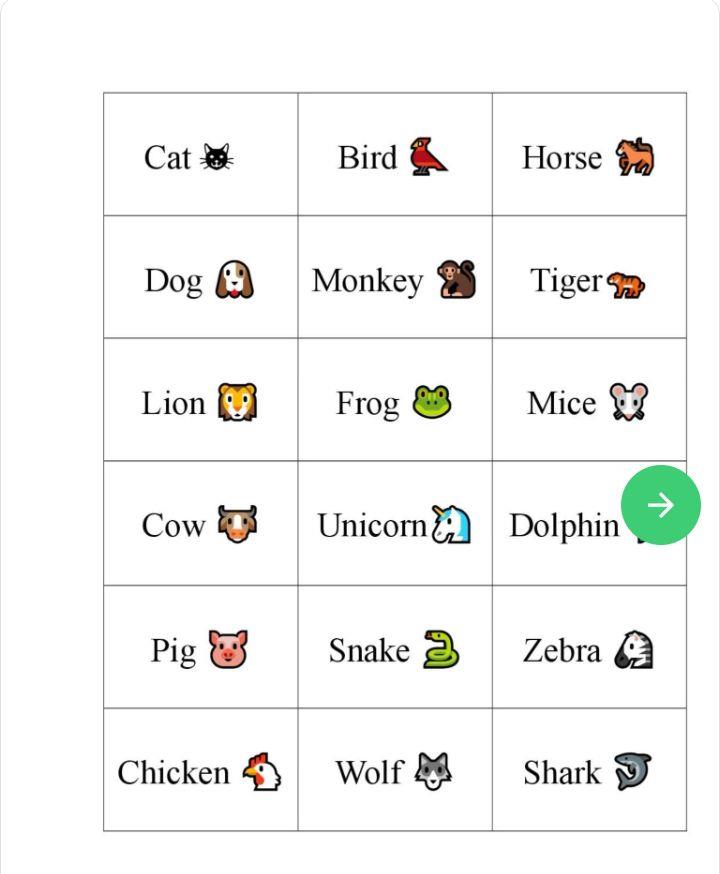Click the word Dolphin in the table
This screenshot has height=874, width=720.
tap(564, 526)
